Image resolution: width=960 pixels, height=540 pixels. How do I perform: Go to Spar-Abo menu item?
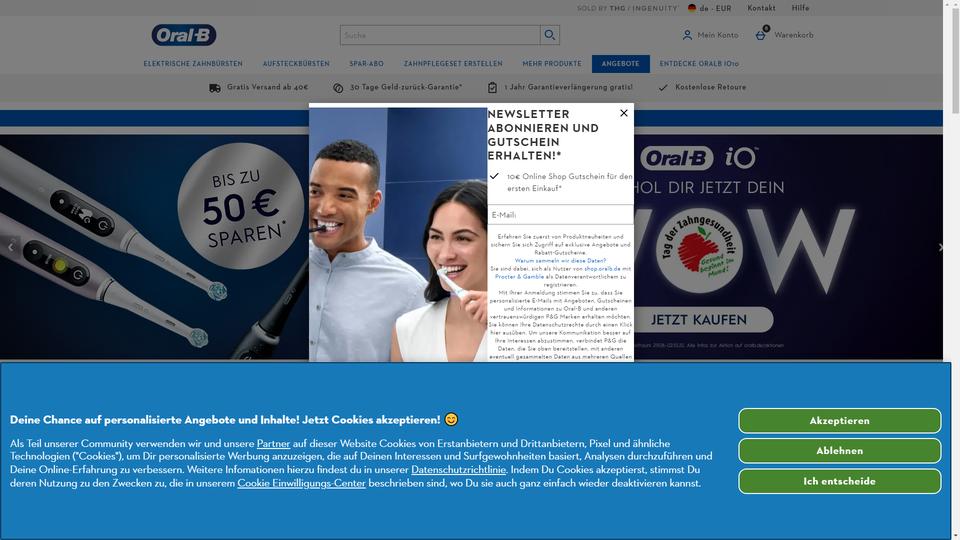(x=367, y=64)
